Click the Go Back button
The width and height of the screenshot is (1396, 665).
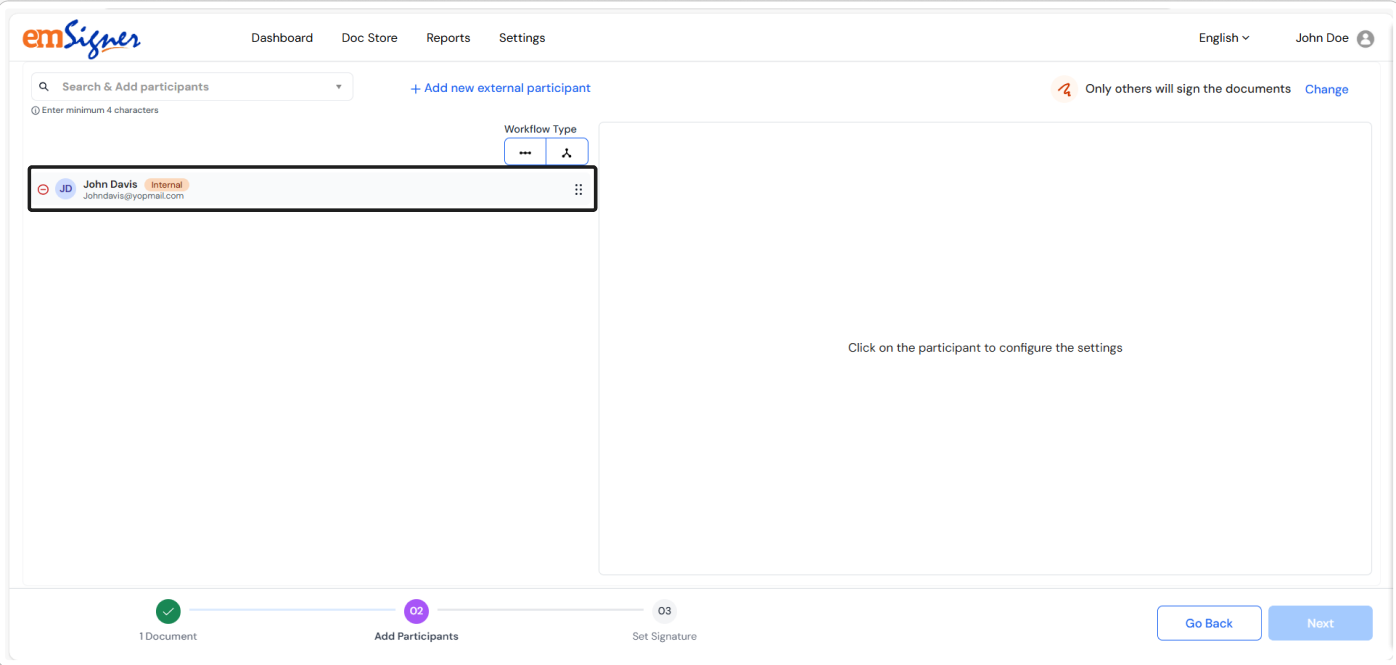1209,623
